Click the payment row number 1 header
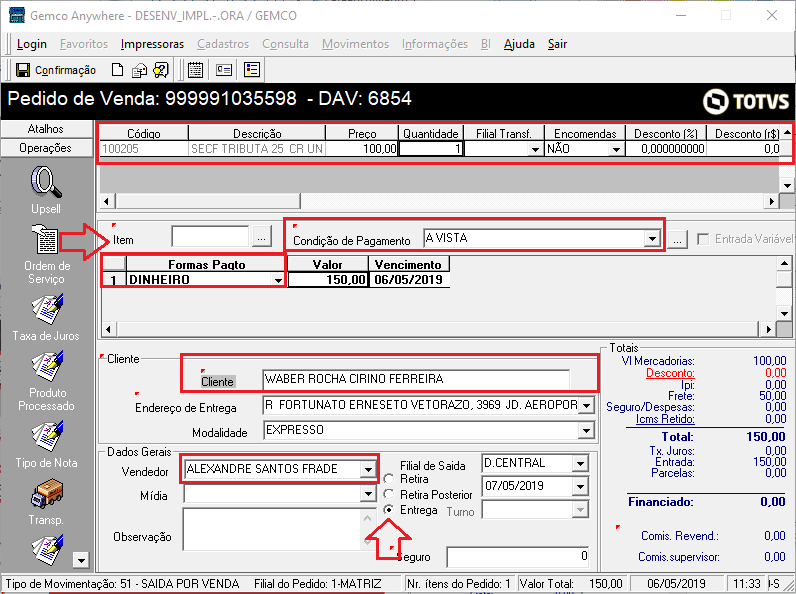This screenshot has width=796, height=594. pyautogui.click(x=114, y=280)
